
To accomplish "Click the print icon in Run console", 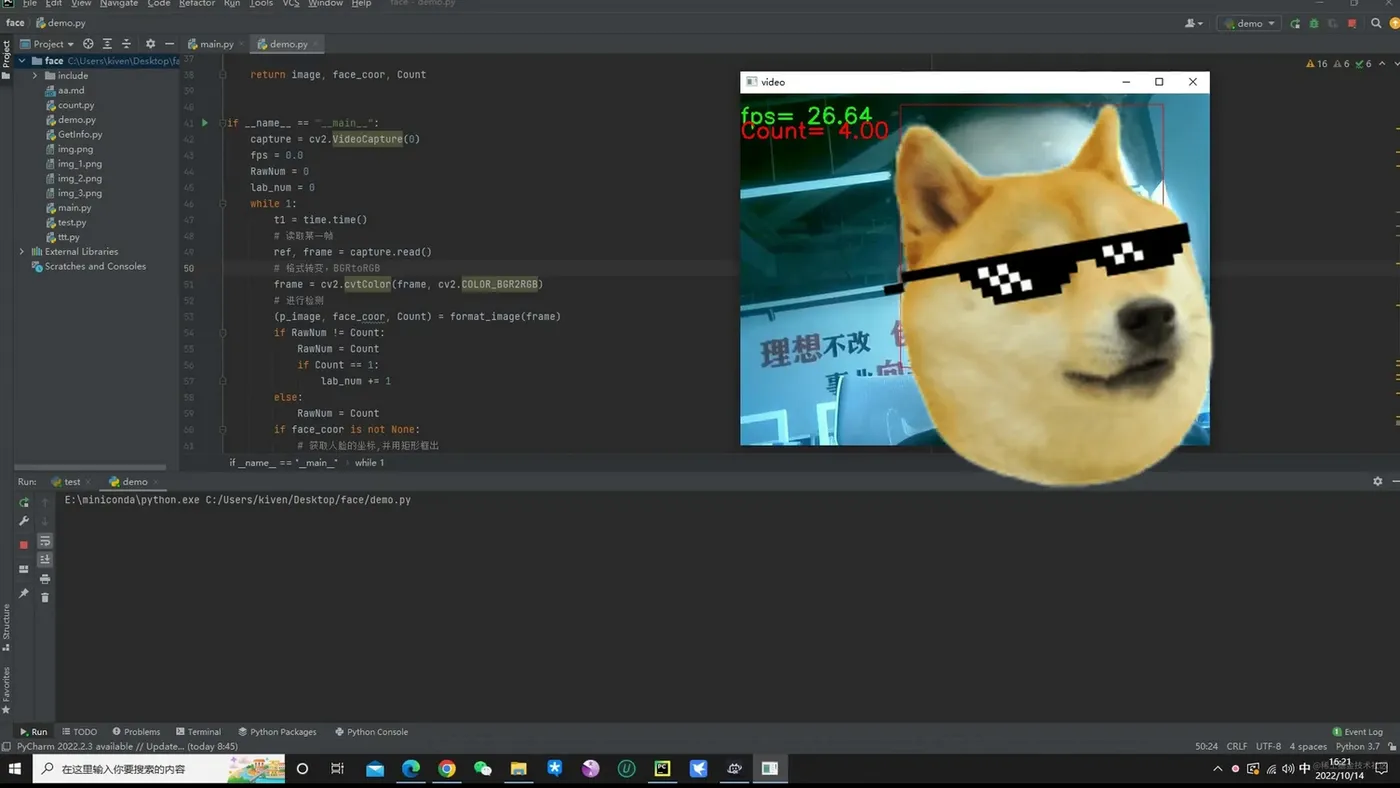I will coord(45,579).
